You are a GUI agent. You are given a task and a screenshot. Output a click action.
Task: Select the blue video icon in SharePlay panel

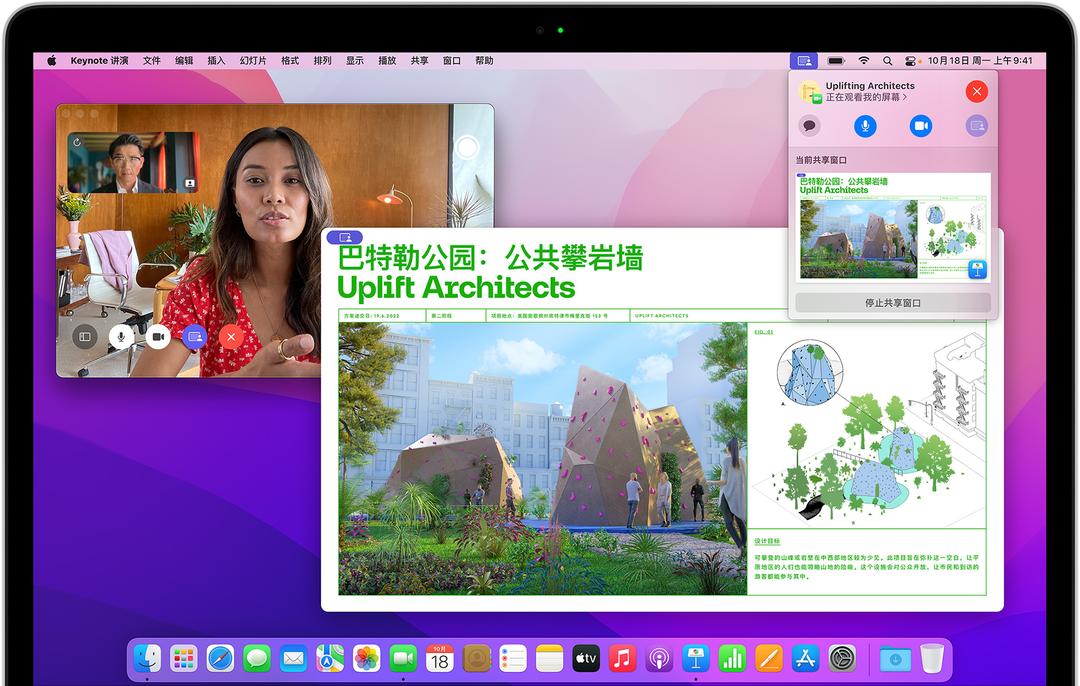click(920, 126)
